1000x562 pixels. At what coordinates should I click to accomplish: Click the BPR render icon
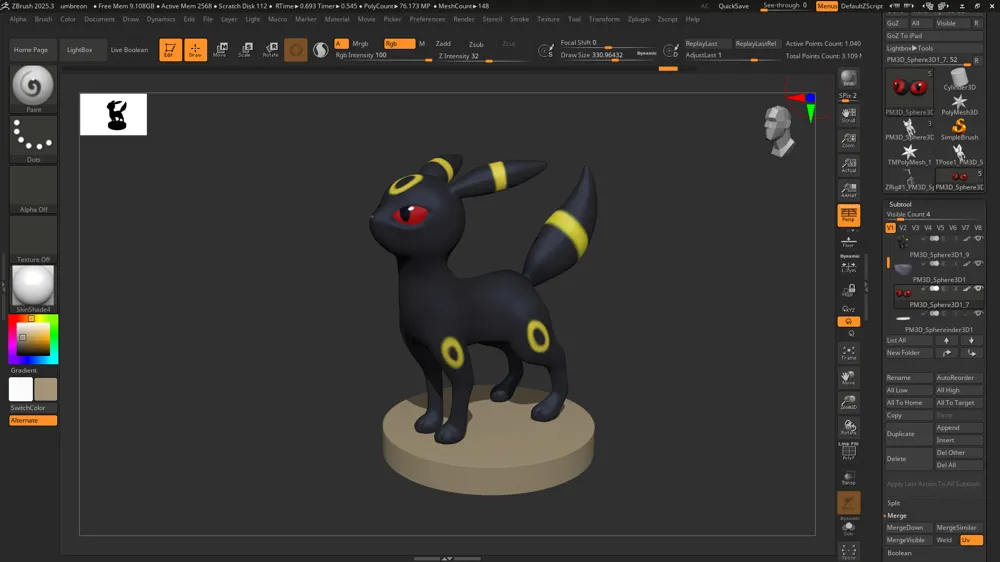pyautogui.click(x=848, y=78)
